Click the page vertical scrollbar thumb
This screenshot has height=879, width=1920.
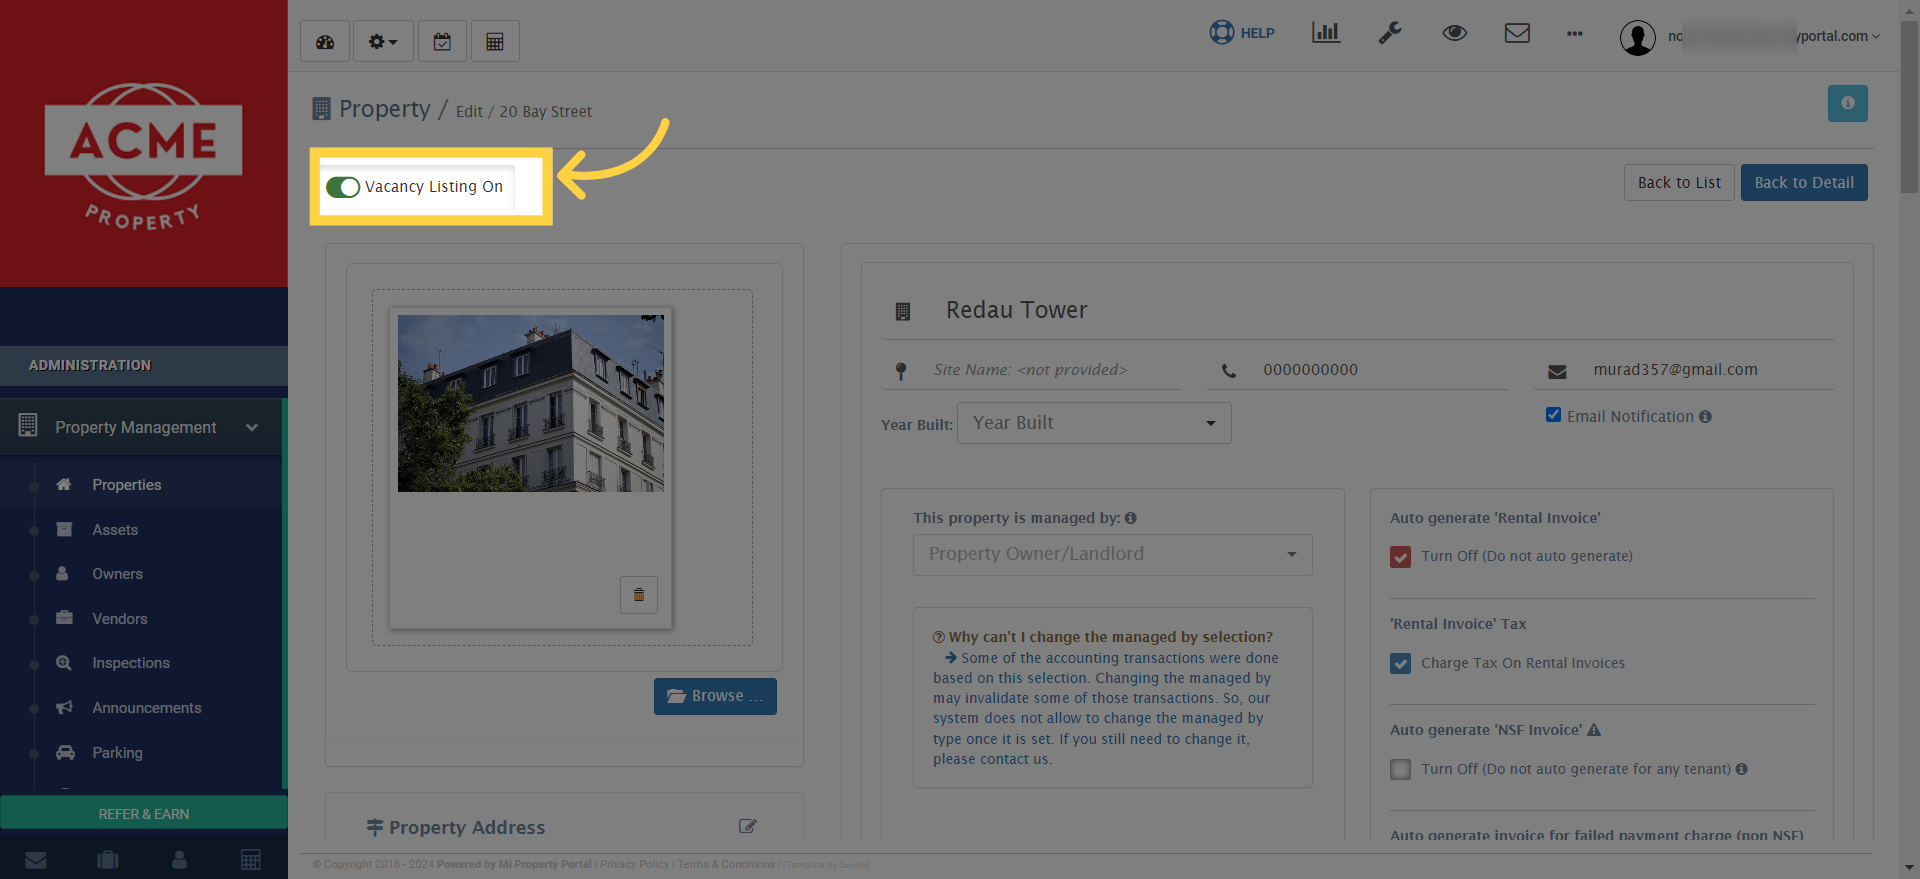1910,105
